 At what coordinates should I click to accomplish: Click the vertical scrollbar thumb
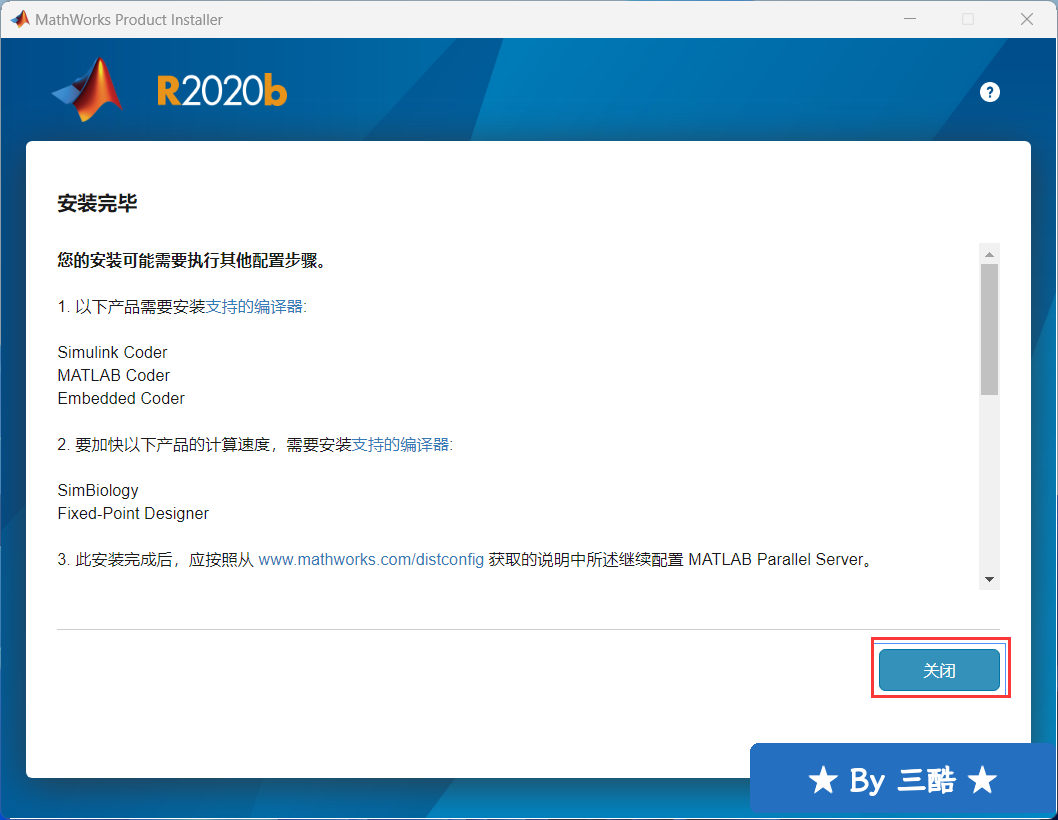click(x=989, y=329)
